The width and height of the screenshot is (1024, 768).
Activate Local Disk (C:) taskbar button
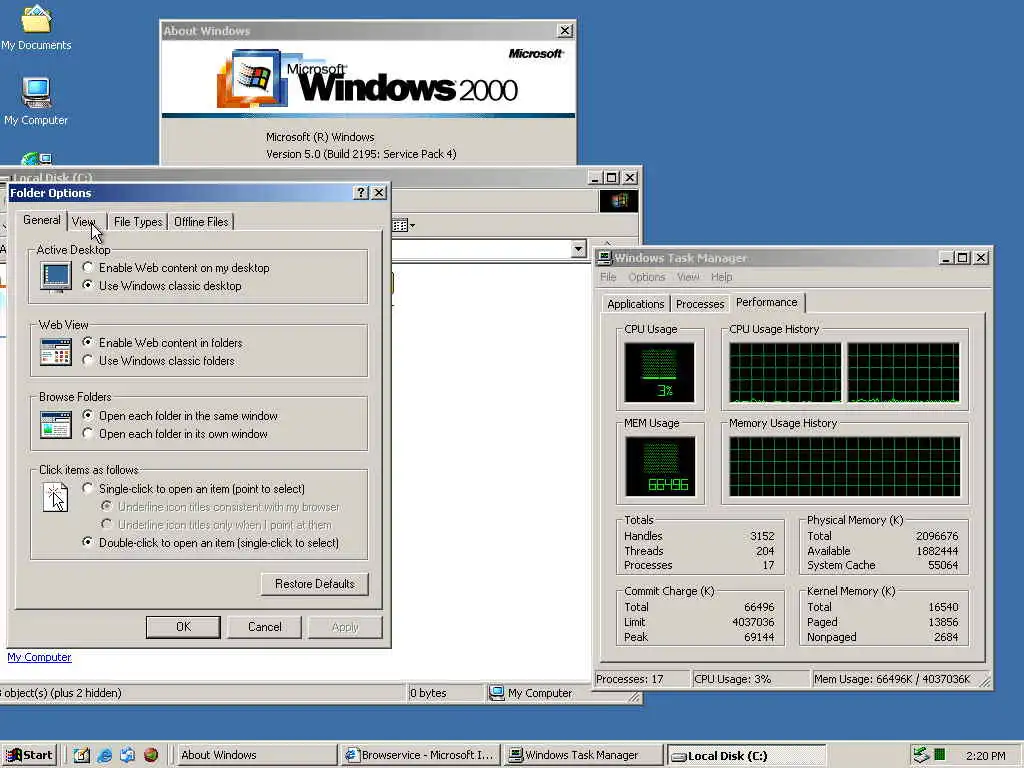pos(746,755)
